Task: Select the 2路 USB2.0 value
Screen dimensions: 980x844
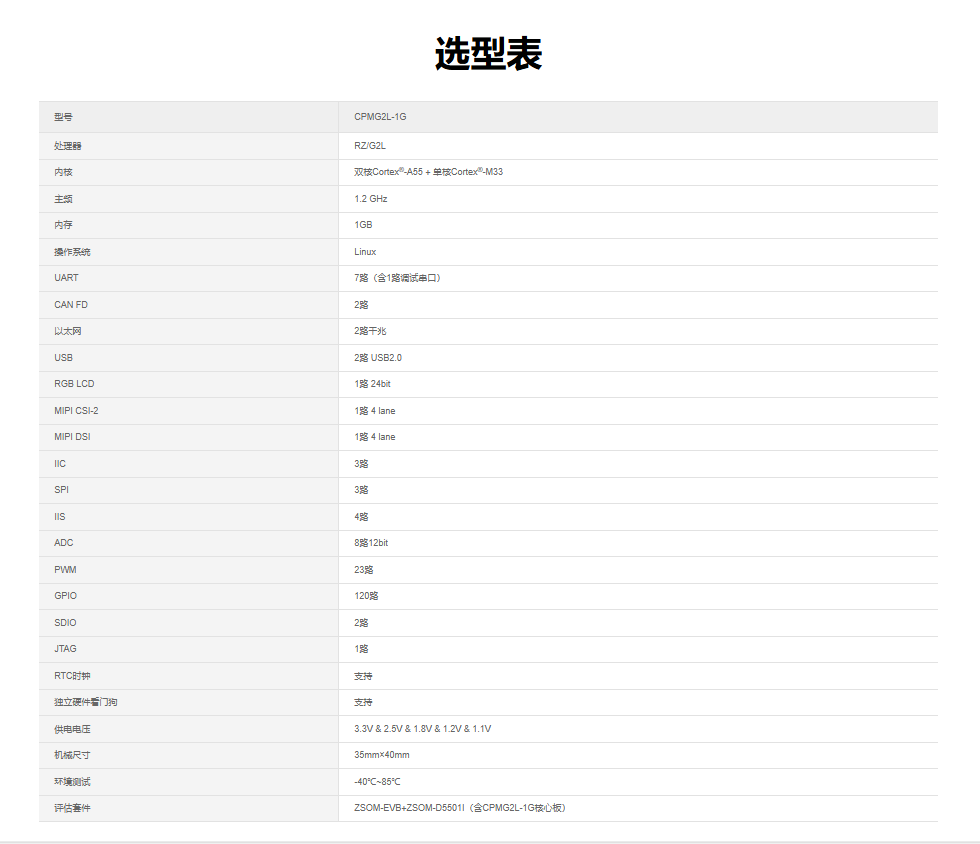Action: click(378, 358)
